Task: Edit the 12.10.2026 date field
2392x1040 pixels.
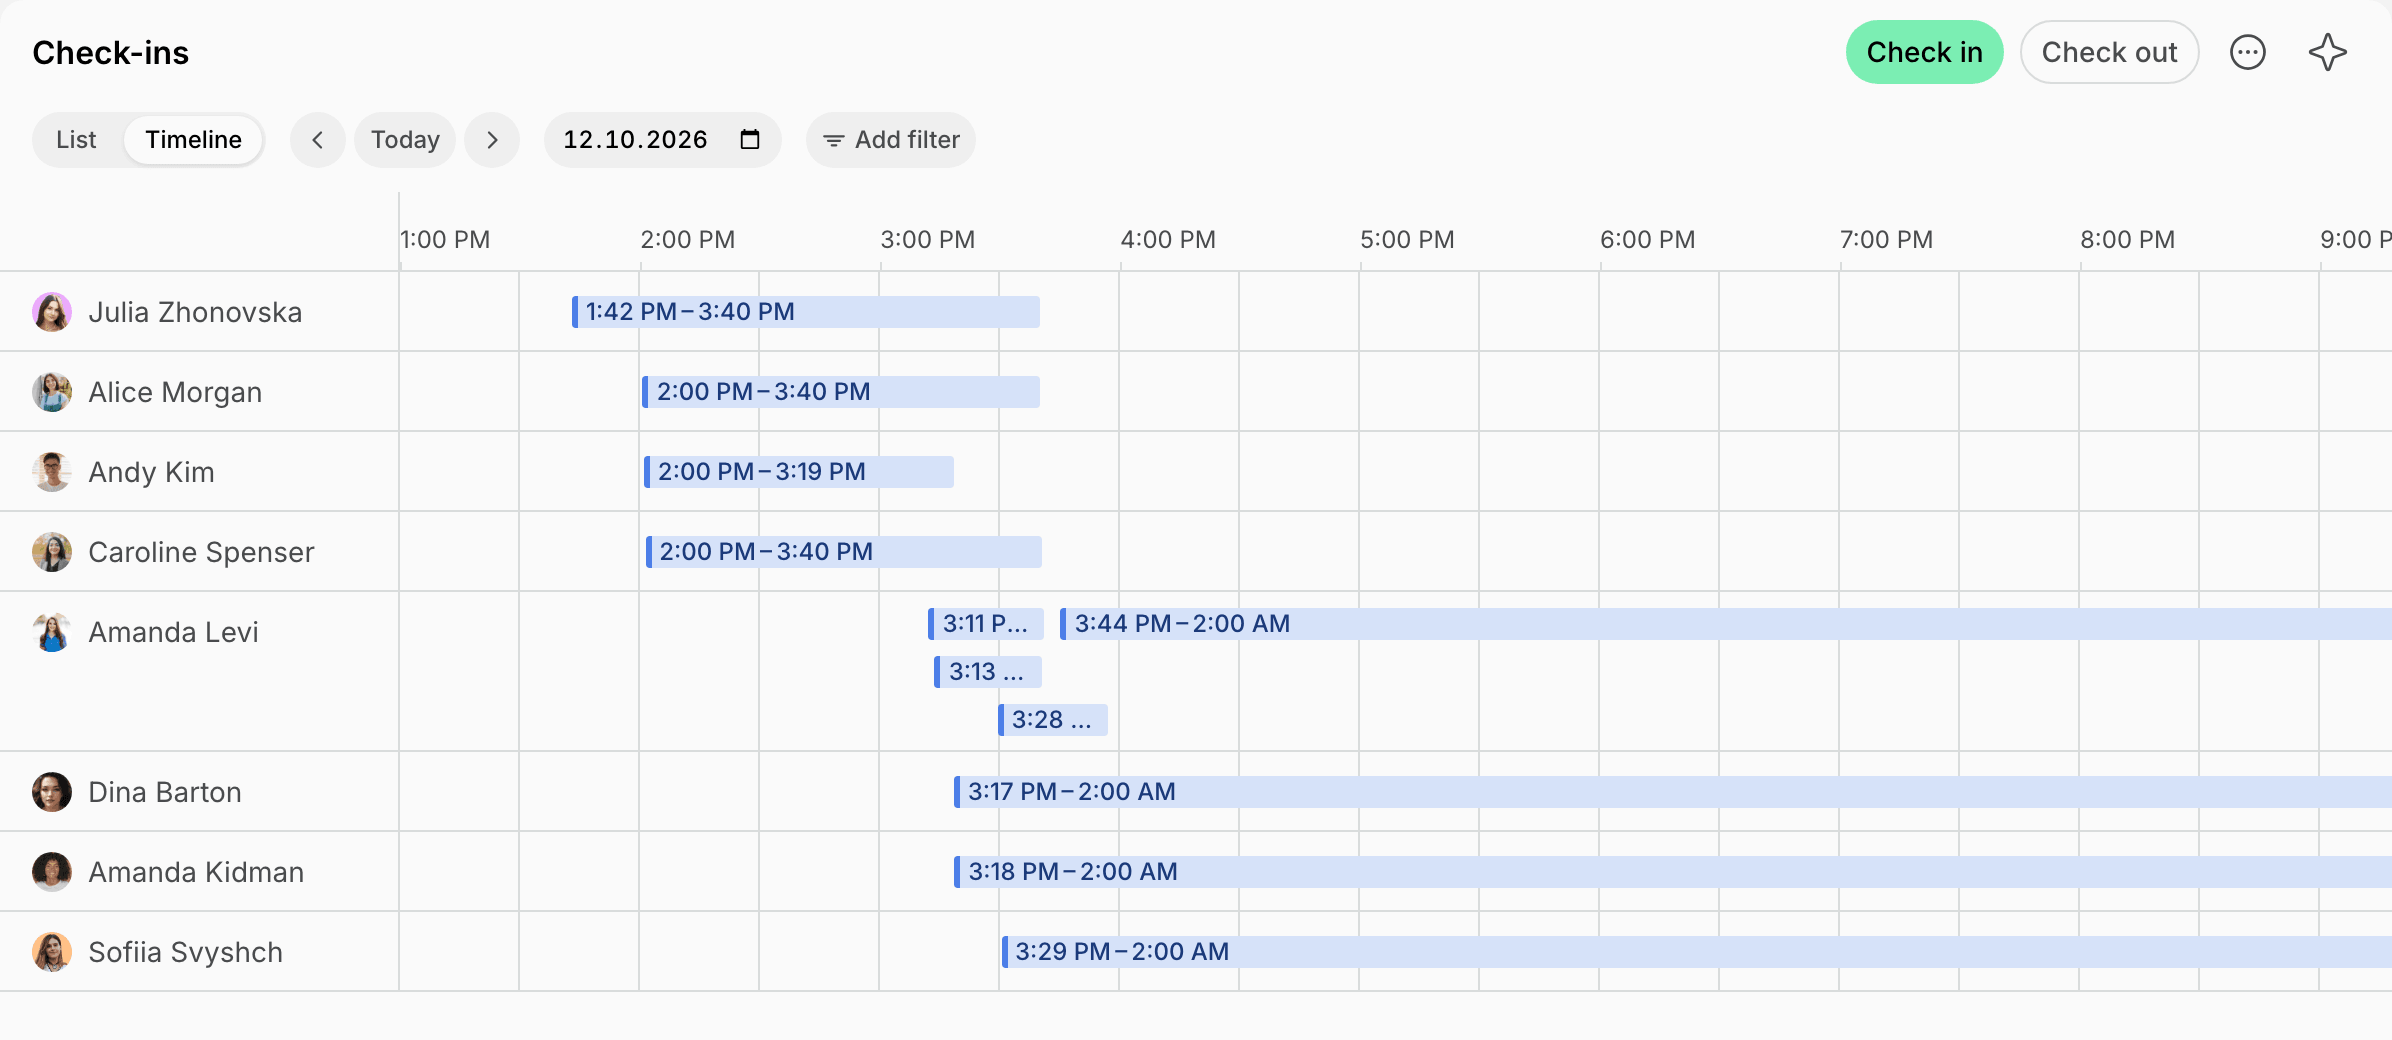Action: coord(662,140)
